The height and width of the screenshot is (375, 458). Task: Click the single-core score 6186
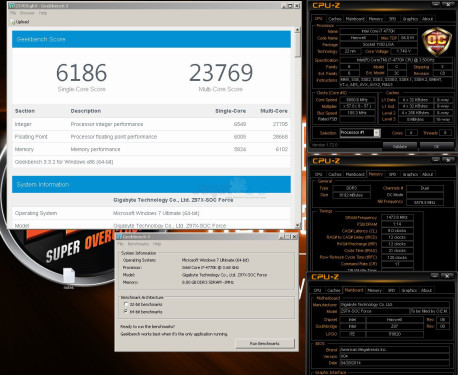tap(82, 73)
